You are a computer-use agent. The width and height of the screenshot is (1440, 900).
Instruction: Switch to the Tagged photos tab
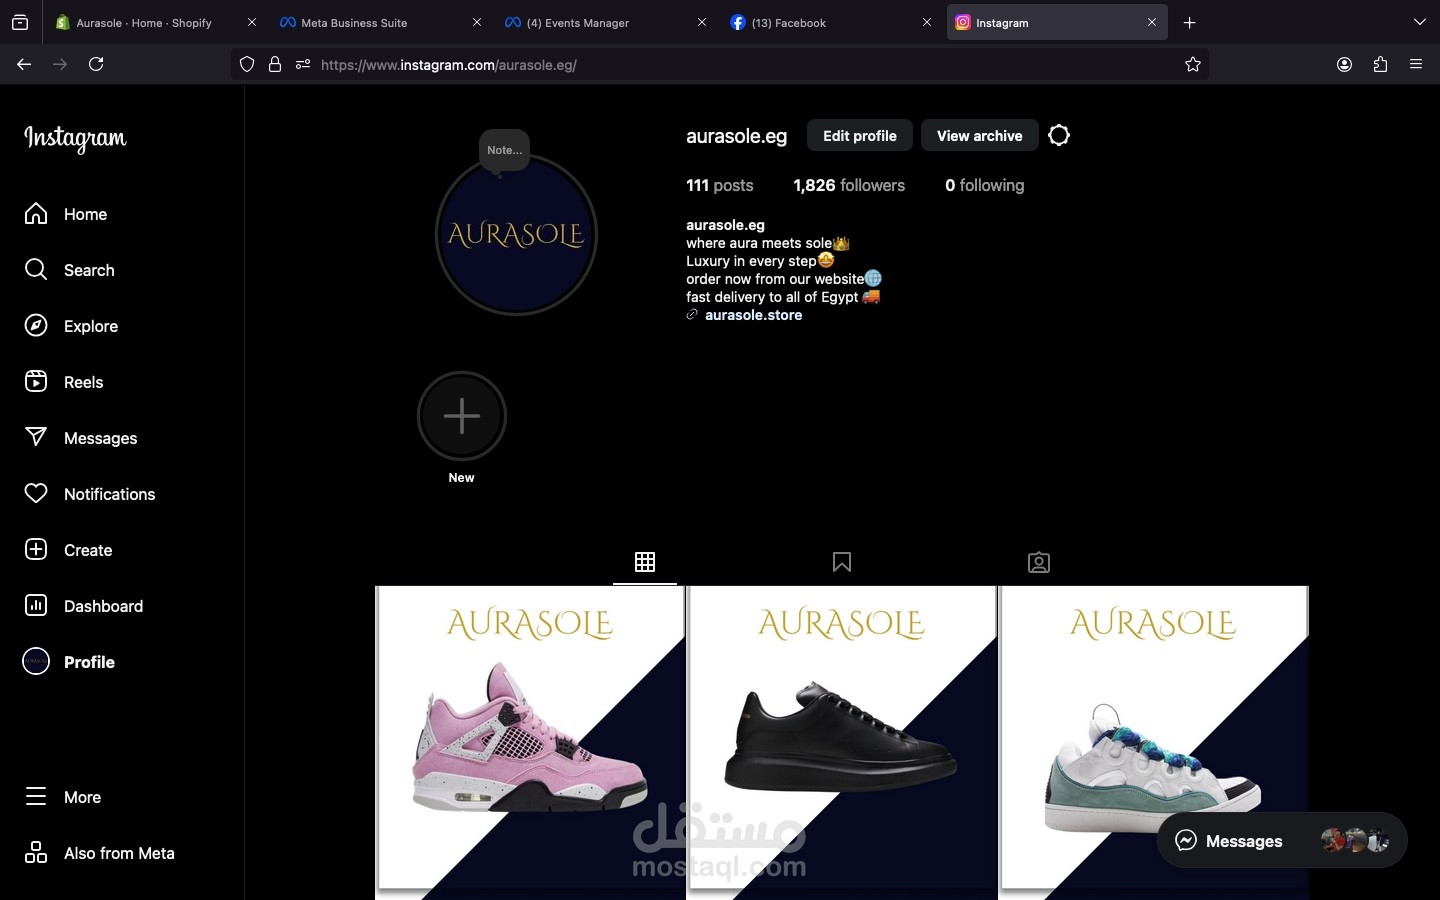[1039, 562]
